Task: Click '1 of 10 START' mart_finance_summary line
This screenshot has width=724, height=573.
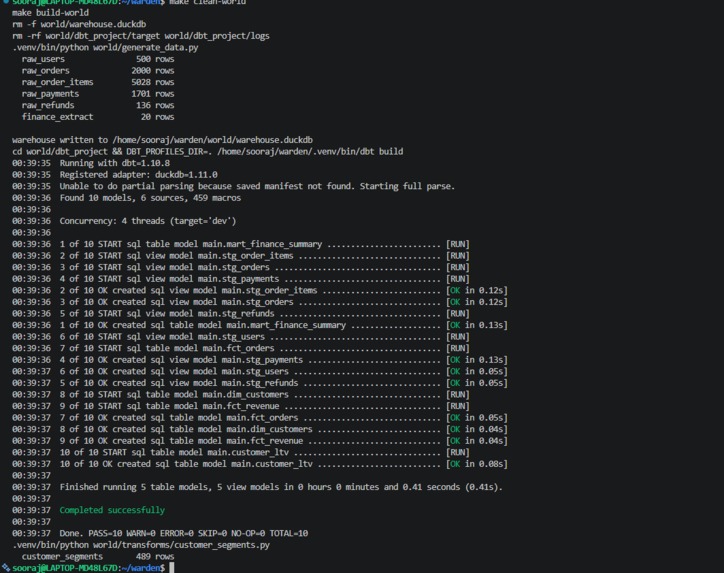Action: click(241, 244)
